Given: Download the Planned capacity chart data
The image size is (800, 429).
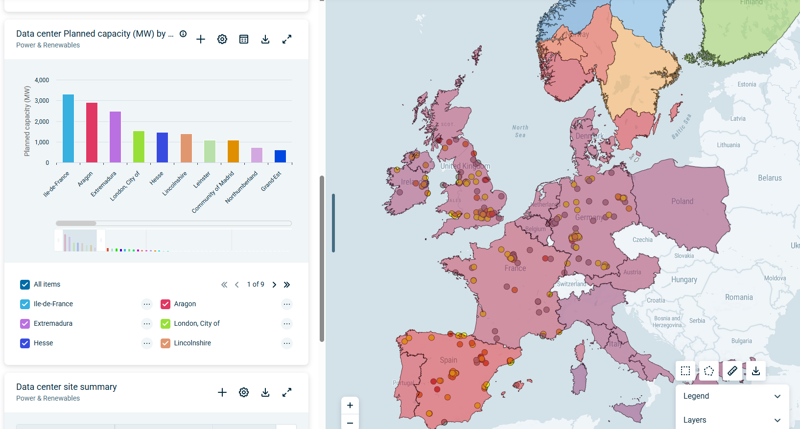Looking at the screenshot, I should (265, 39).
